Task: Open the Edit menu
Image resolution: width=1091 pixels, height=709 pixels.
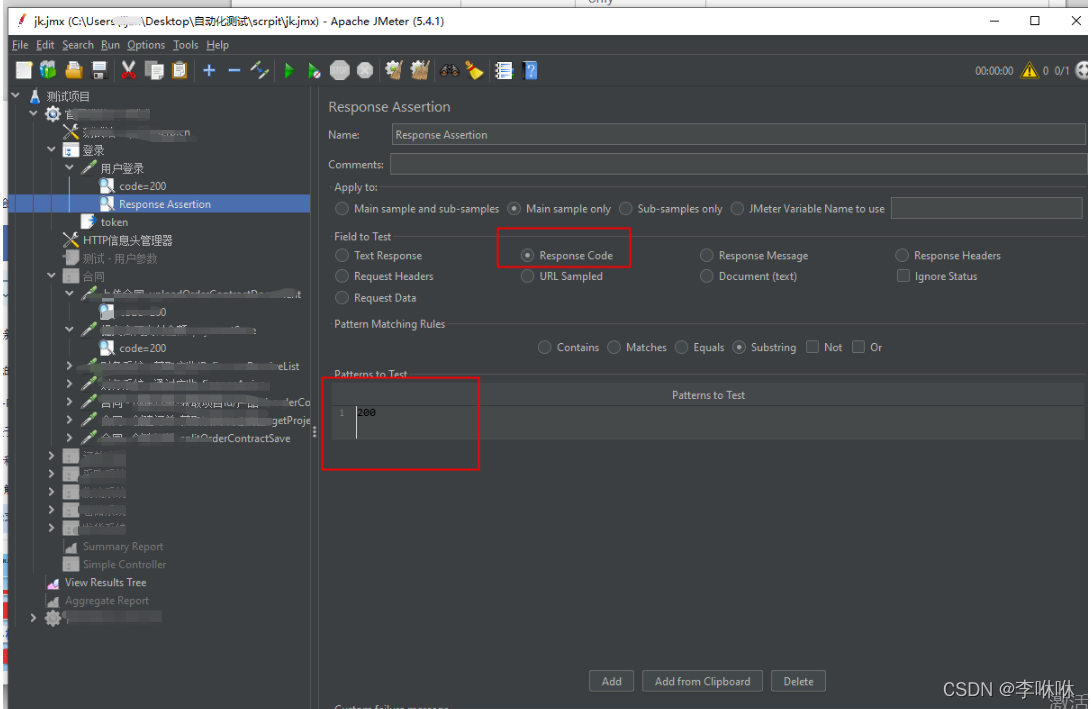Action: pos(45,45)
